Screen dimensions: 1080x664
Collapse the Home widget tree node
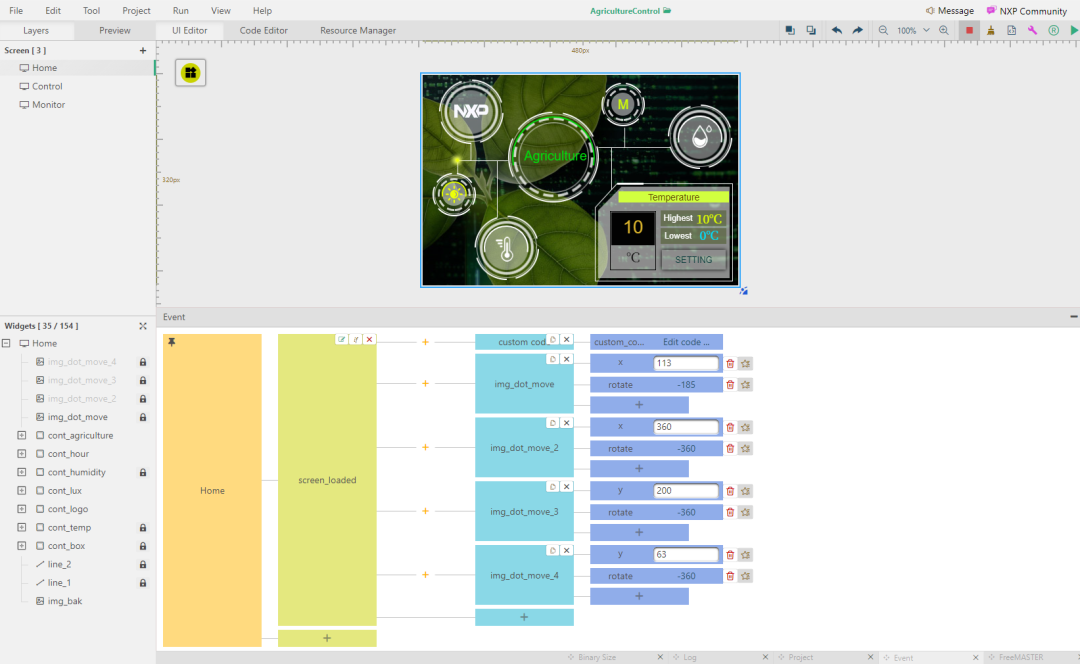click(x=6, y=343)
